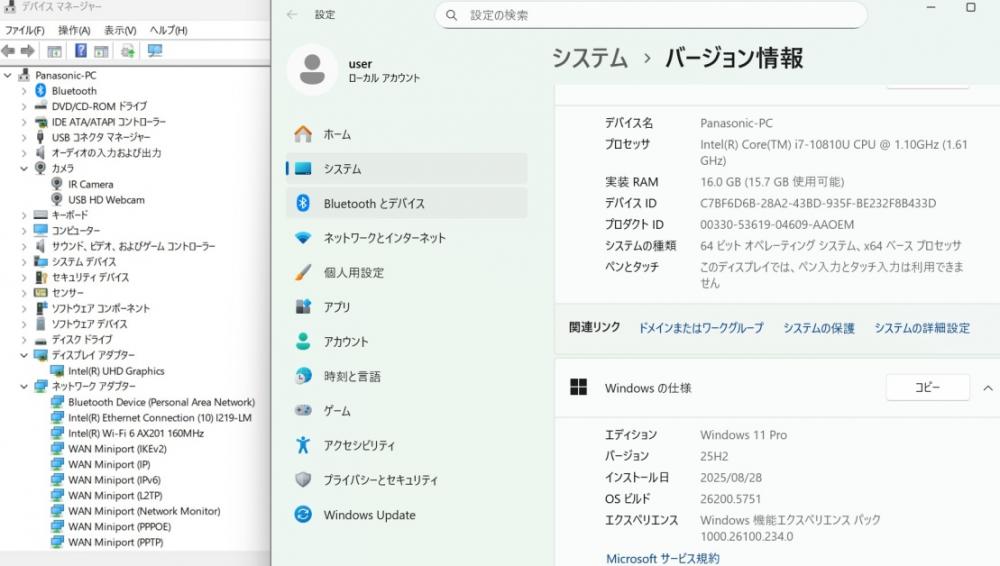This screenshot has height=566, width=1000.
Task: Open Bluetooth とデバイス settings page
Action: pos(374,203)
